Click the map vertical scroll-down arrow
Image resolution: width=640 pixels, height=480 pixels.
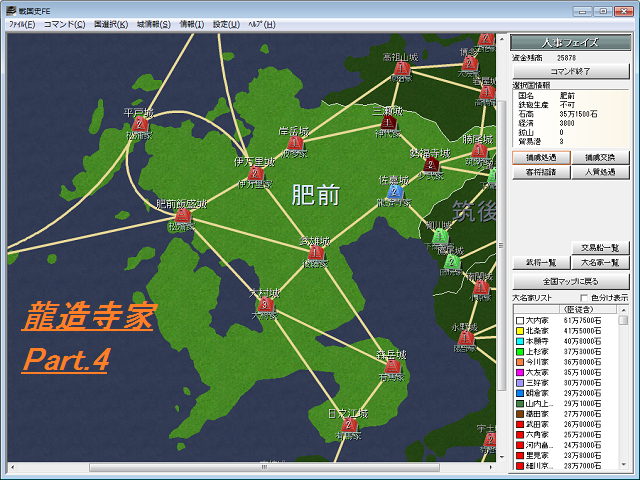[x=501, y=457]
